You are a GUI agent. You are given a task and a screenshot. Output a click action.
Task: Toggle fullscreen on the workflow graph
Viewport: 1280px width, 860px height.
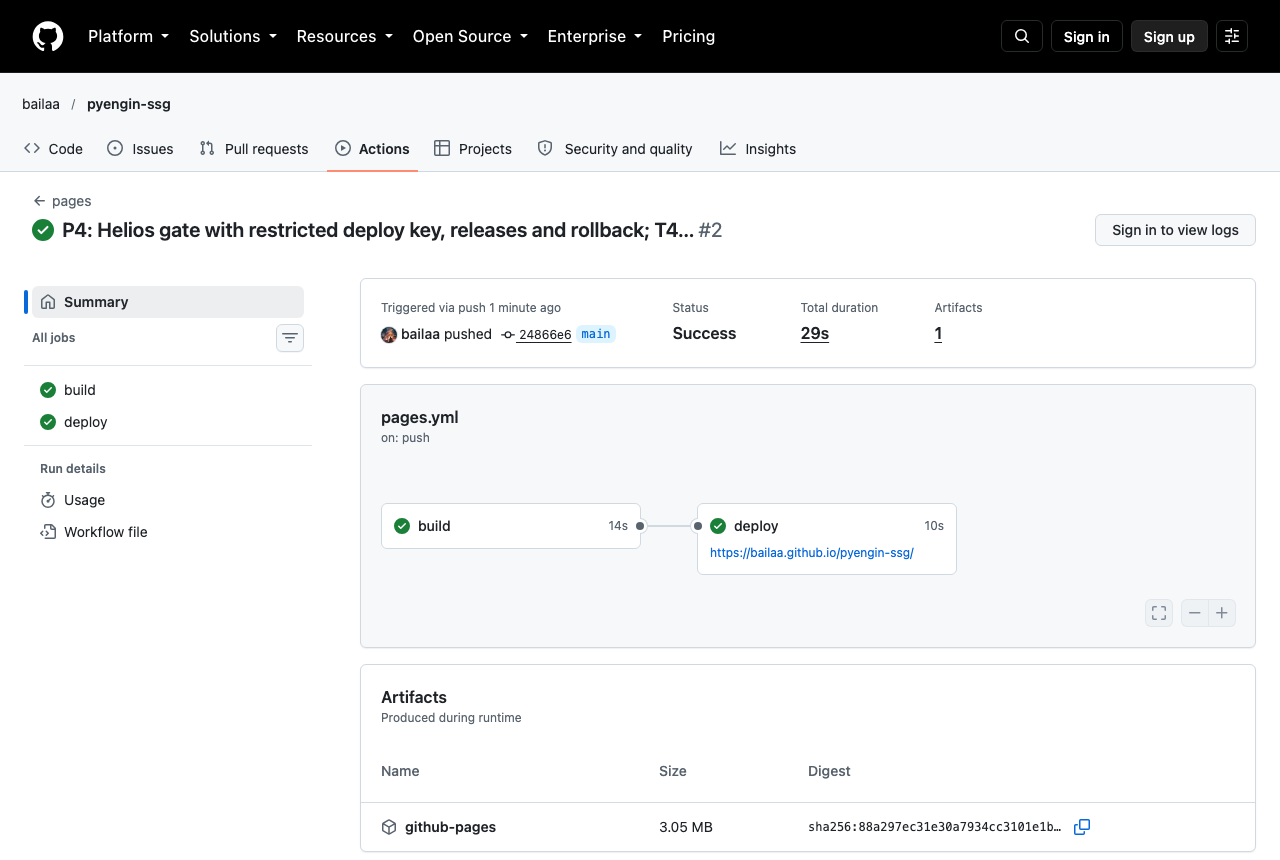tap(1159, 613)
